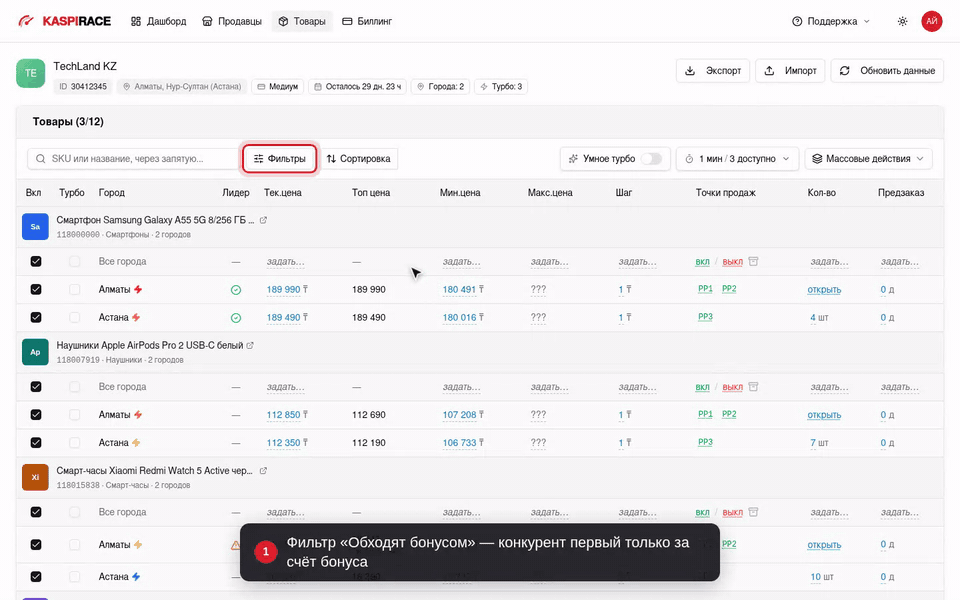Image resolution: width=960 pixels, height=600 pixels.
Task: Enable the Умное турбо switch
Action: point(651,159)
